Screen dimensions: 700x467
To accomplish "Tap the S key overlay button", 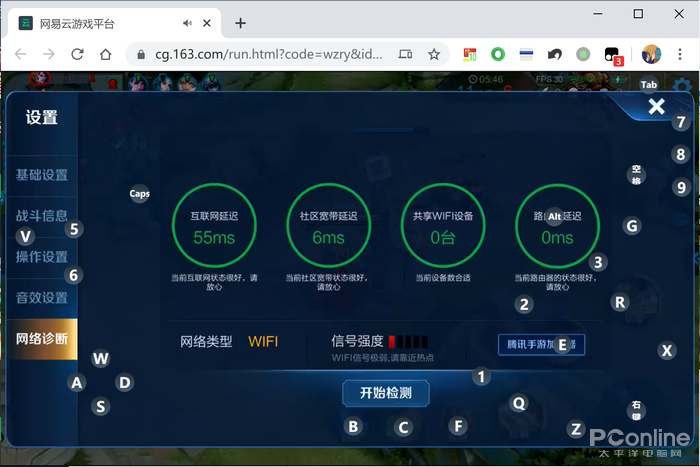I will coord(101,407).
